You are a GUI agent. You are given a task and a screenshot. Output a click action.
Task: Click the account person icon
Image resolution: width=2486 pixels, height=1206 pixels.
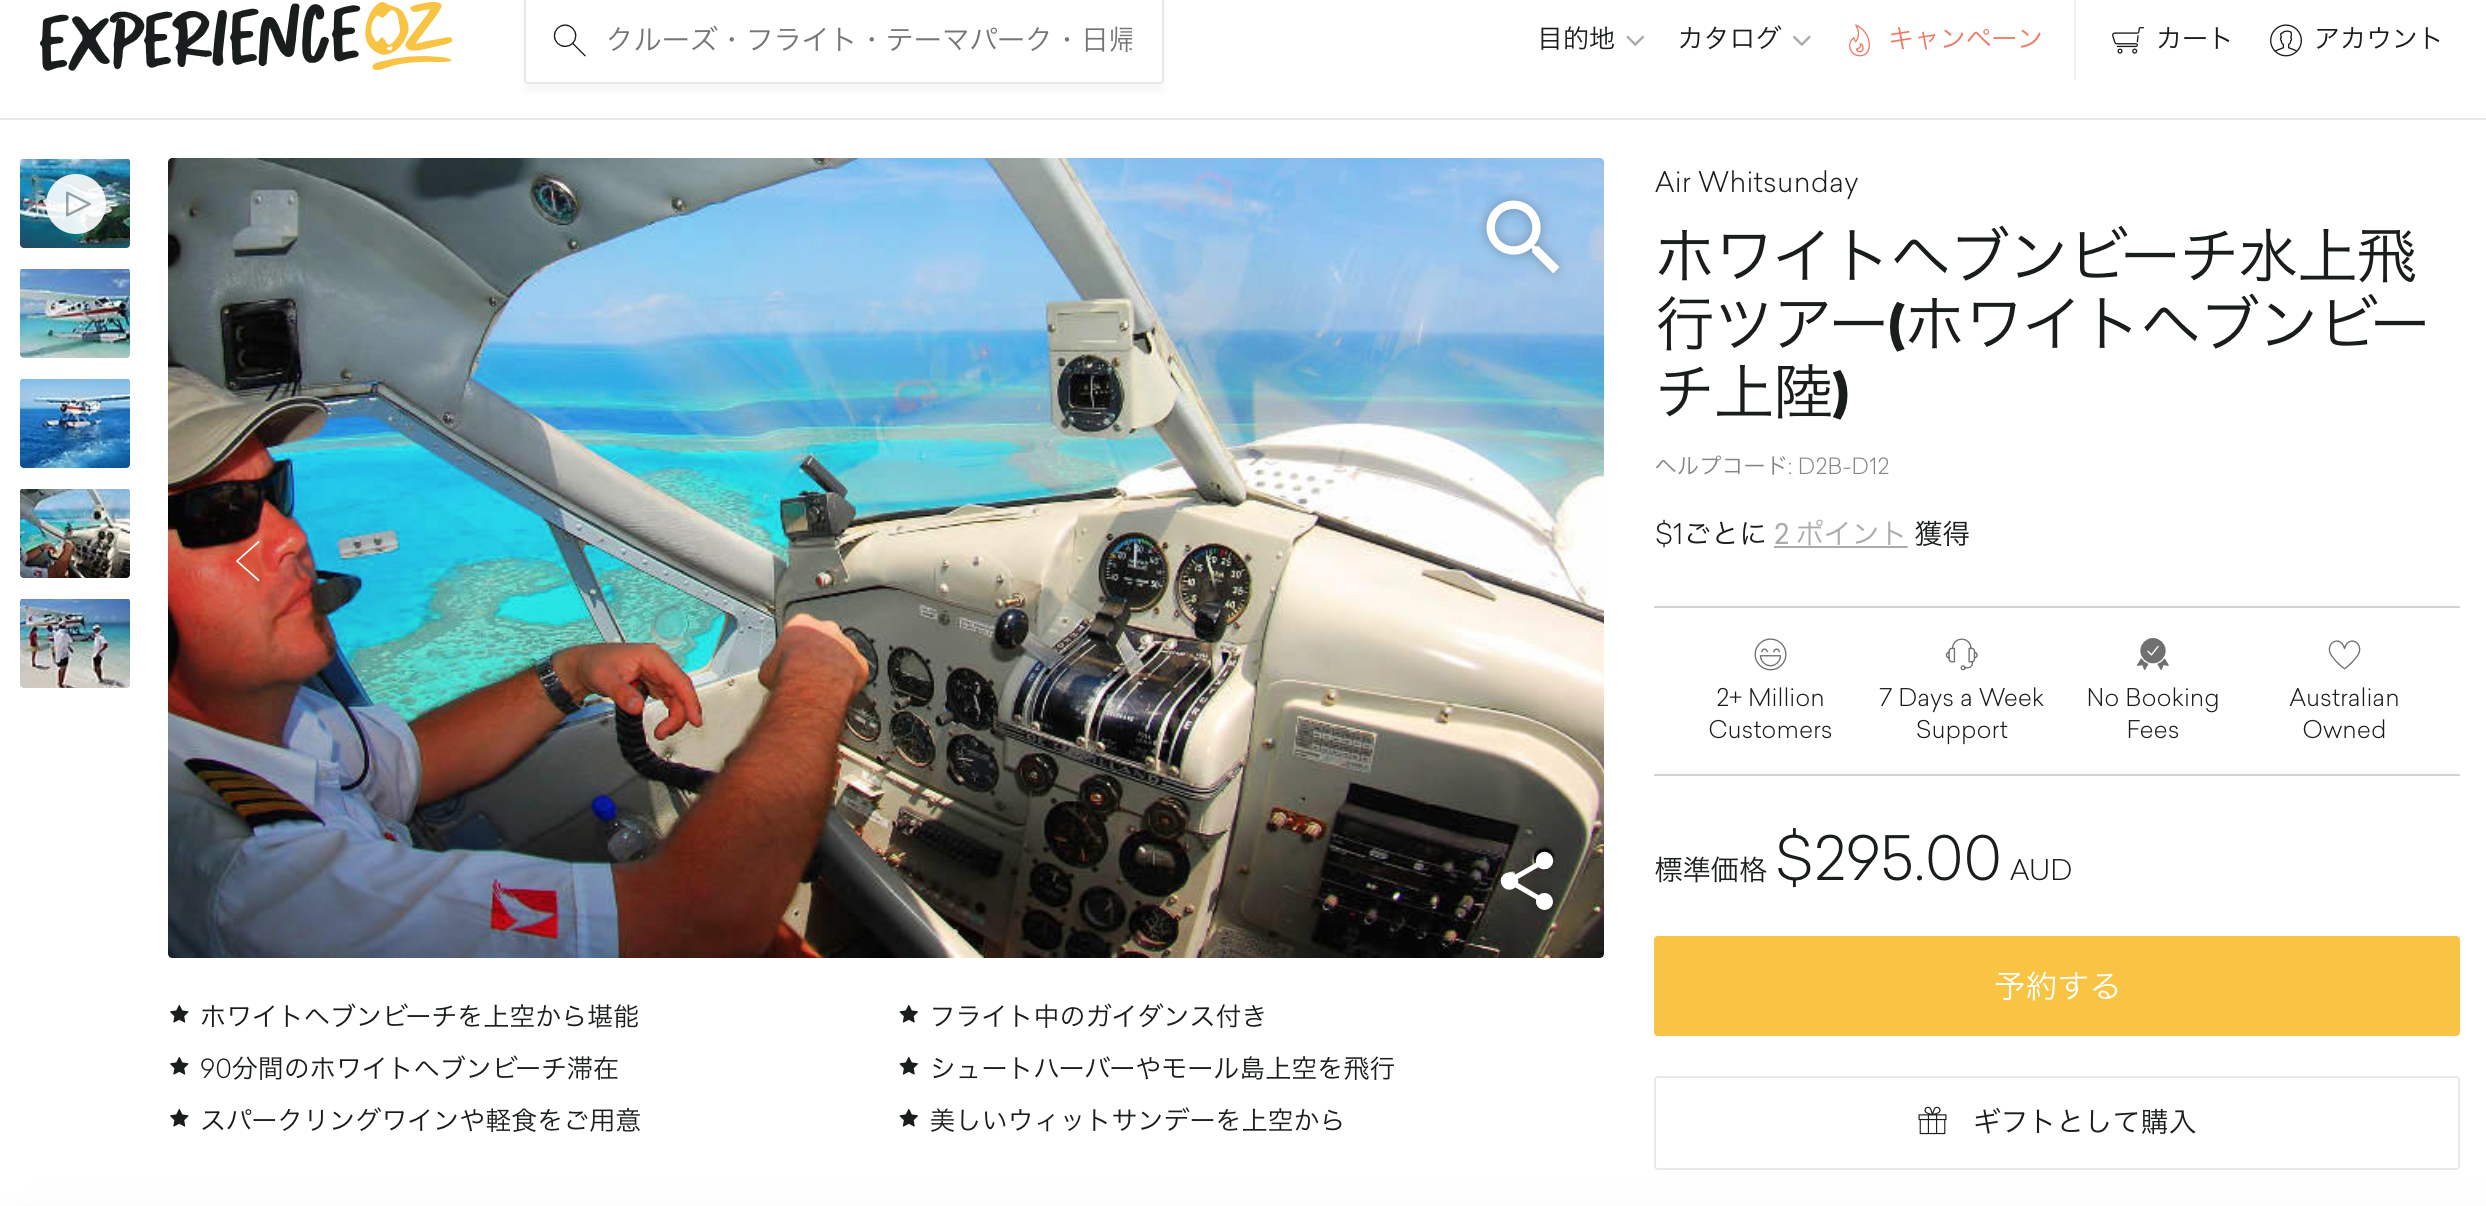tap(2285, 40)
